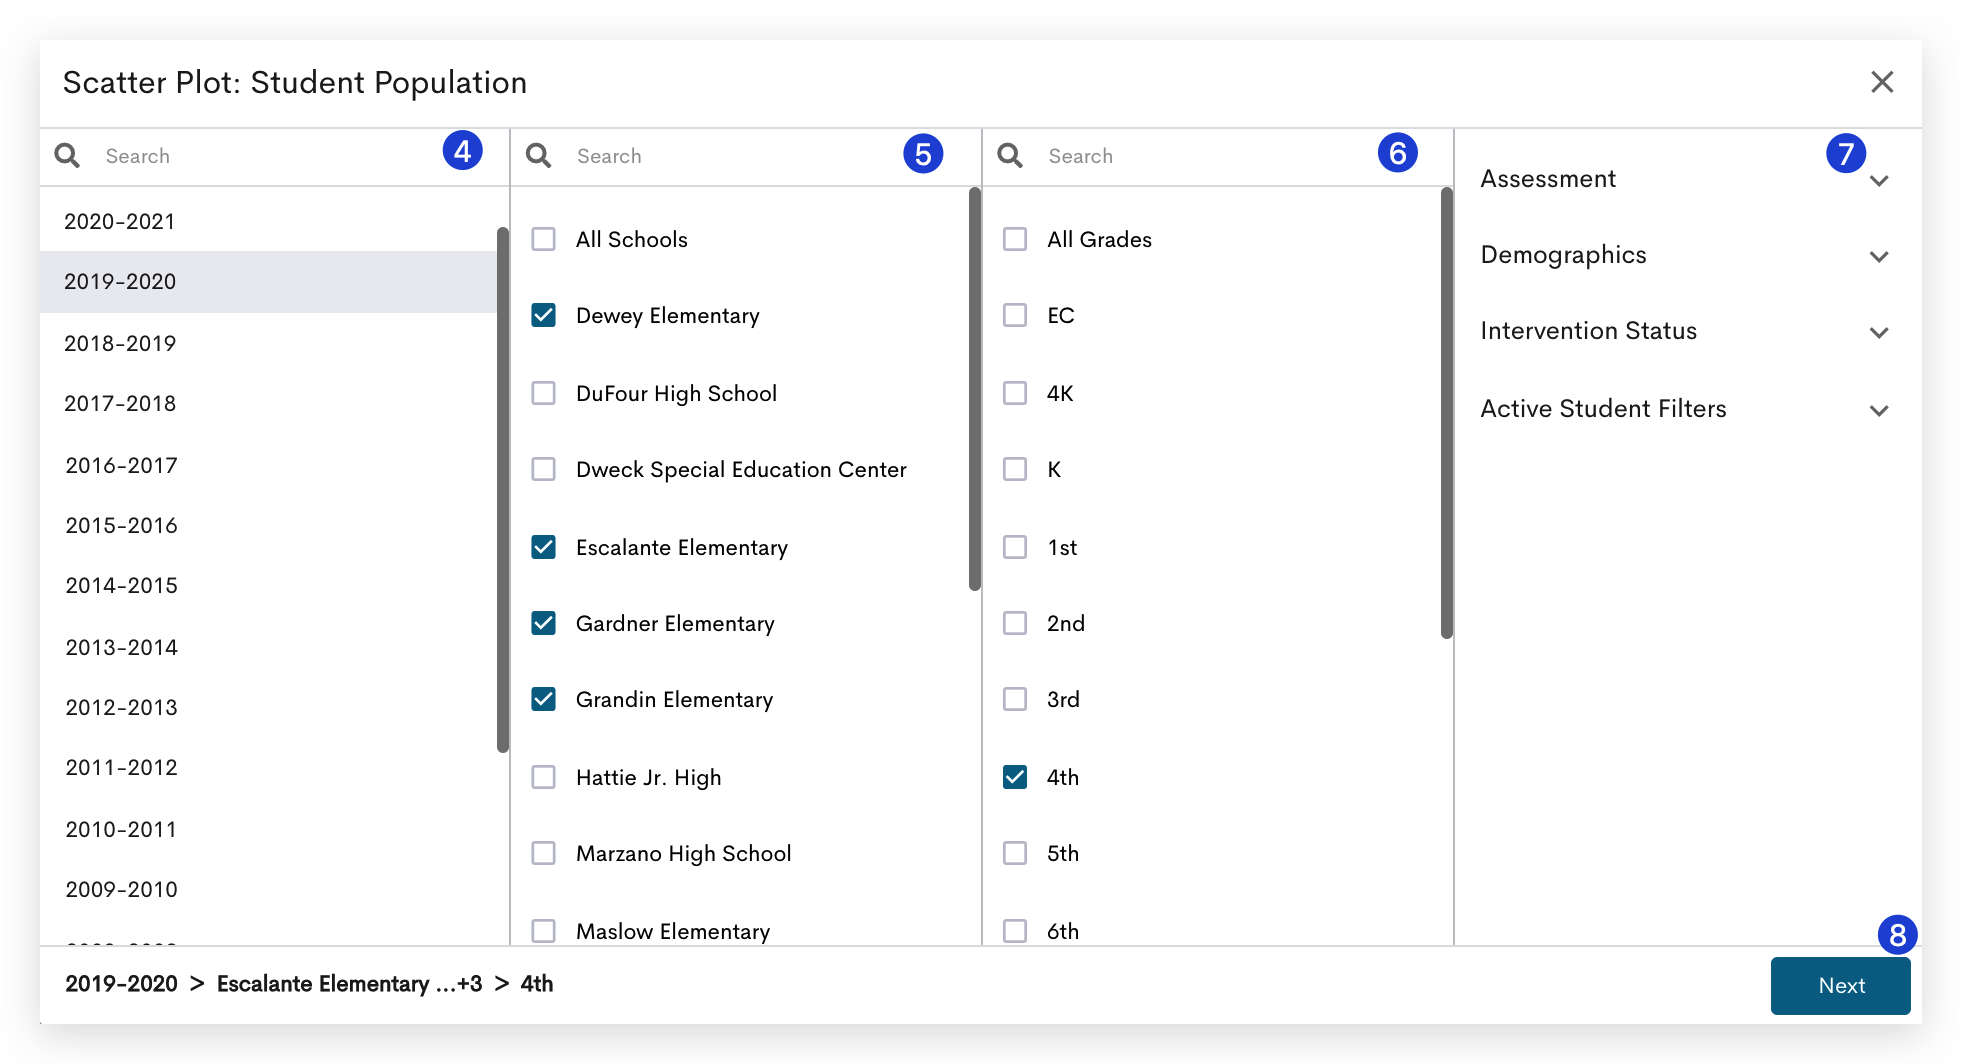Close the Scatter Plot dialog

[x=1882, y=82]
